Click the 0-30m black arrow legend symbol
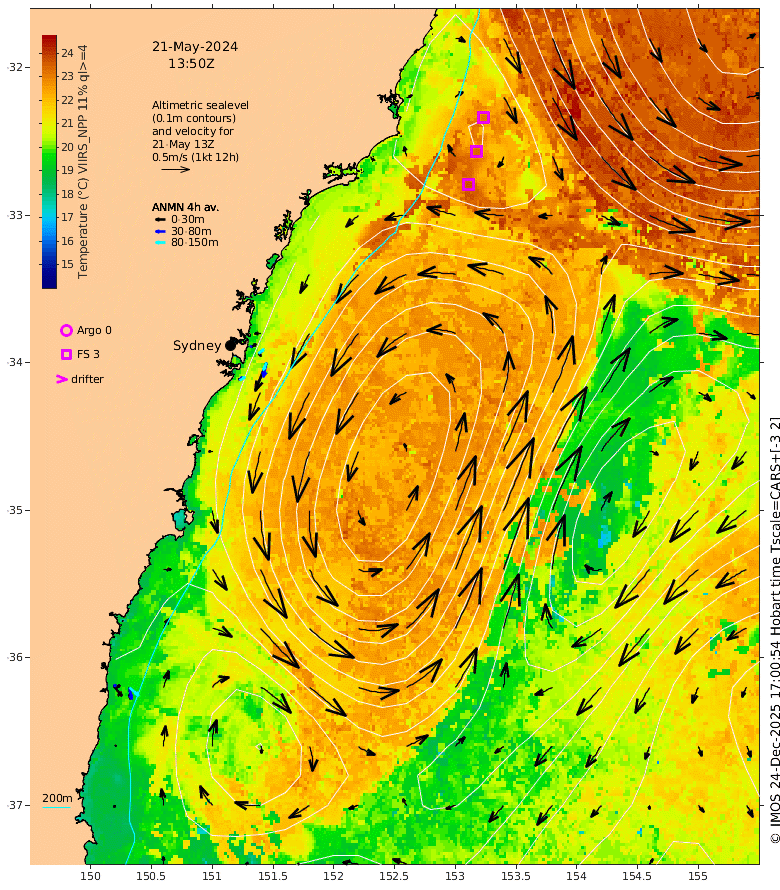 [161, 219]
